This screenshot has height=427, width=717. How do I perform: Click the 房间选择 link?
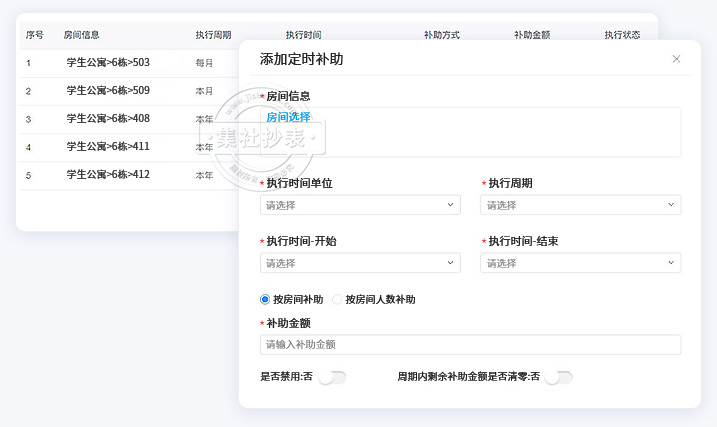[288, 117]
